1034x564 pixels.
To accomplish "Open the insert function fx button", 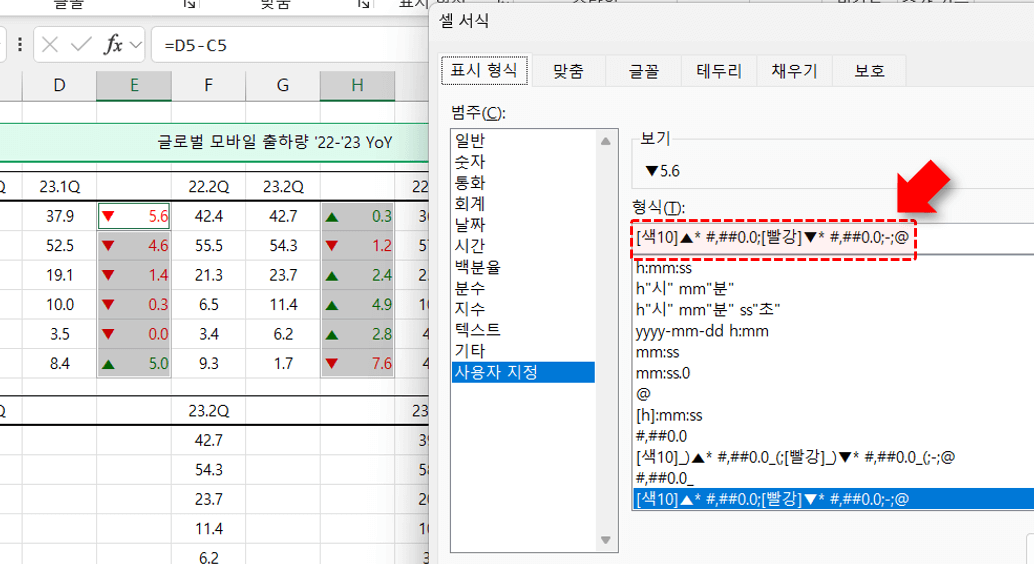I will [113, 45].
